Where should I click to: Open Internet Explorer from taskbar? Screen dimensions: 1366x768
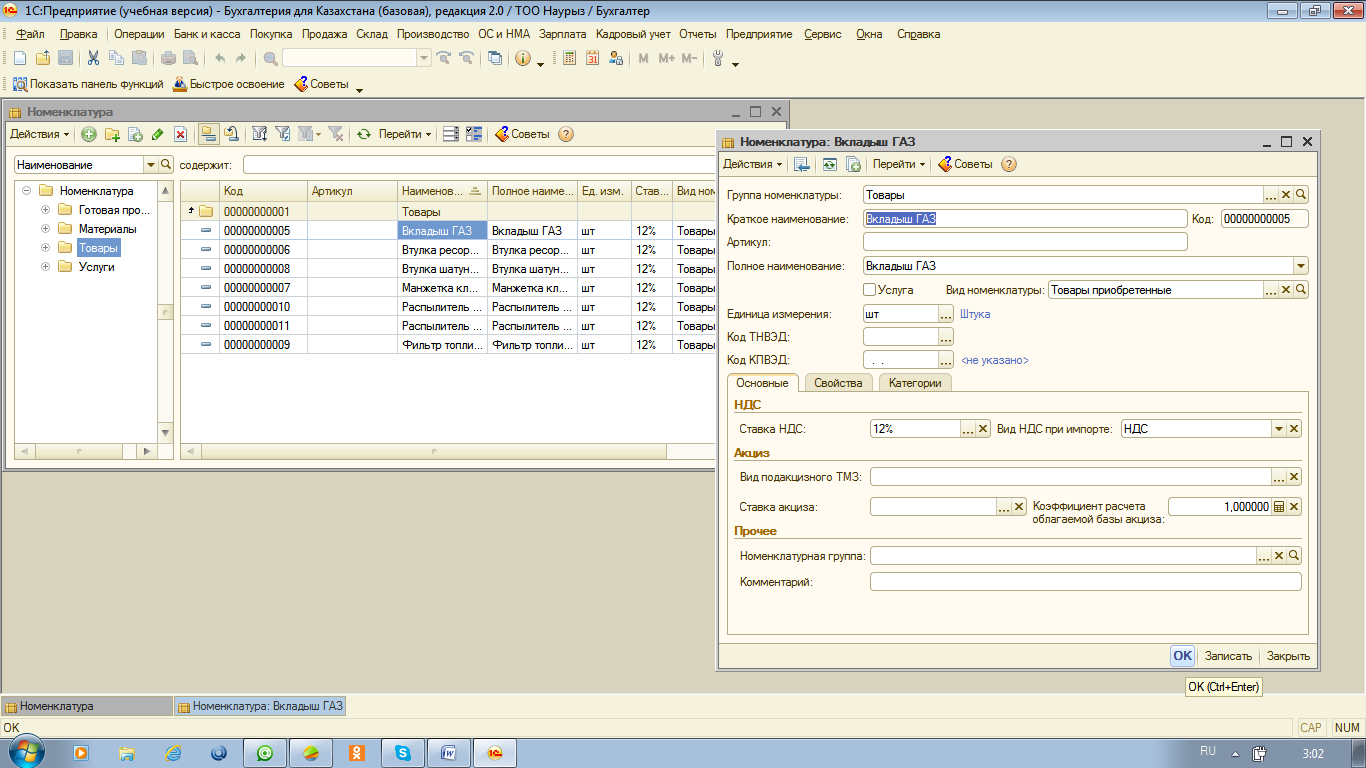point(173,752)
